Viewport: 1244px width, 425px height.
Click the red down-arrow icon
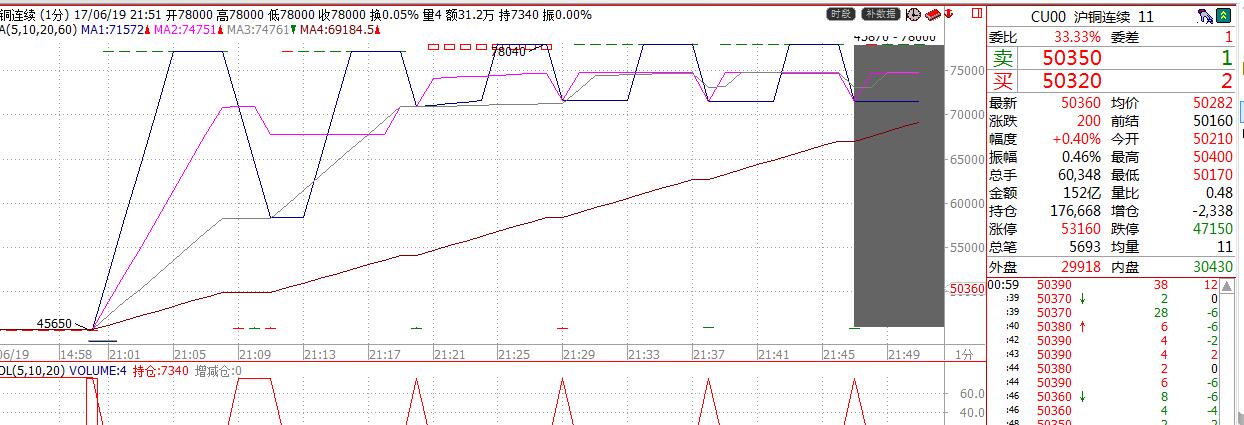[x=948, y=14]
